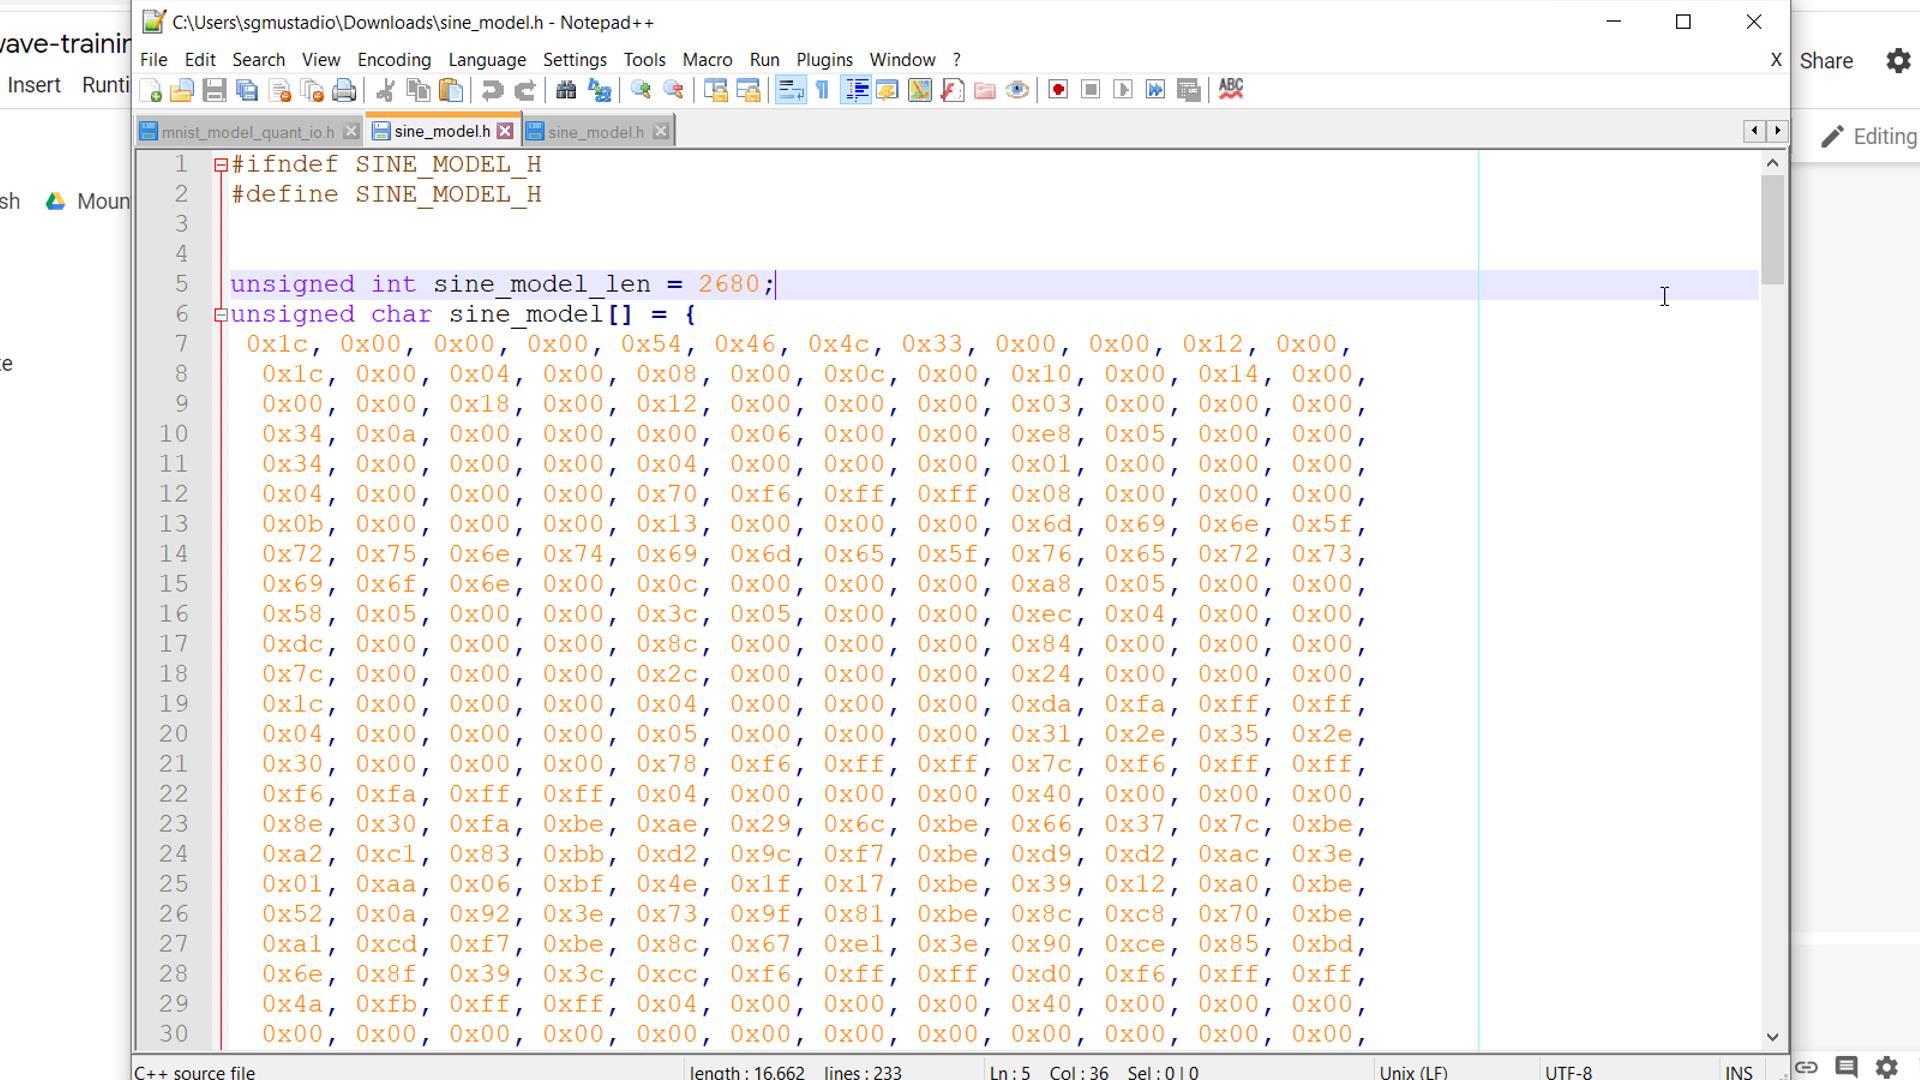Run macro multiple times icon
1920x1080 pixels.
[x=1156, y=91]
